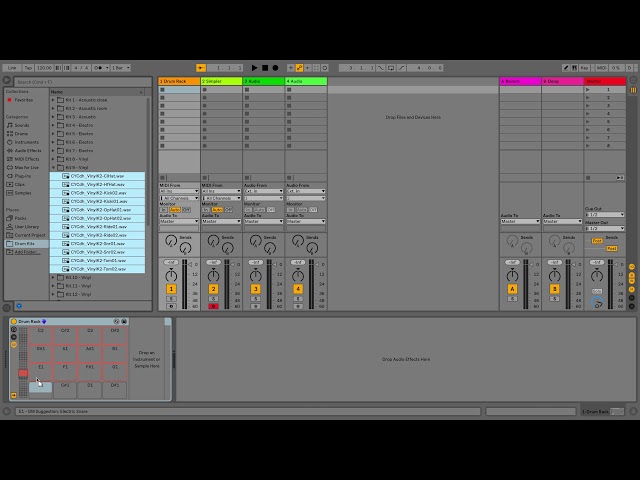640x480 pixels.
Task: Click the transport Record button
Action: click(x=276, y=68)
